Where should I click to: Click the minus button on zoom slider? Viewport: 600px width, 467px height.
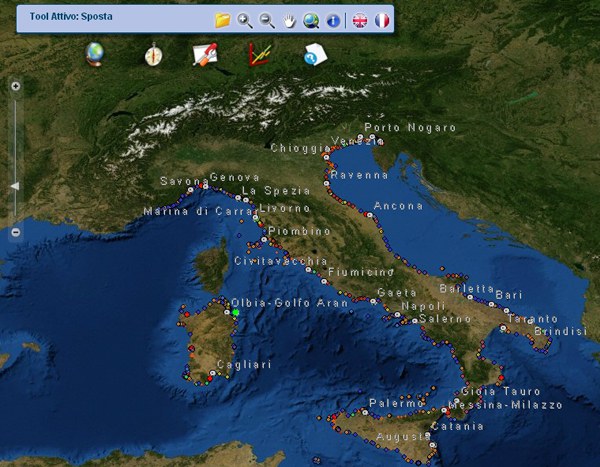click(x=15, y=232)
